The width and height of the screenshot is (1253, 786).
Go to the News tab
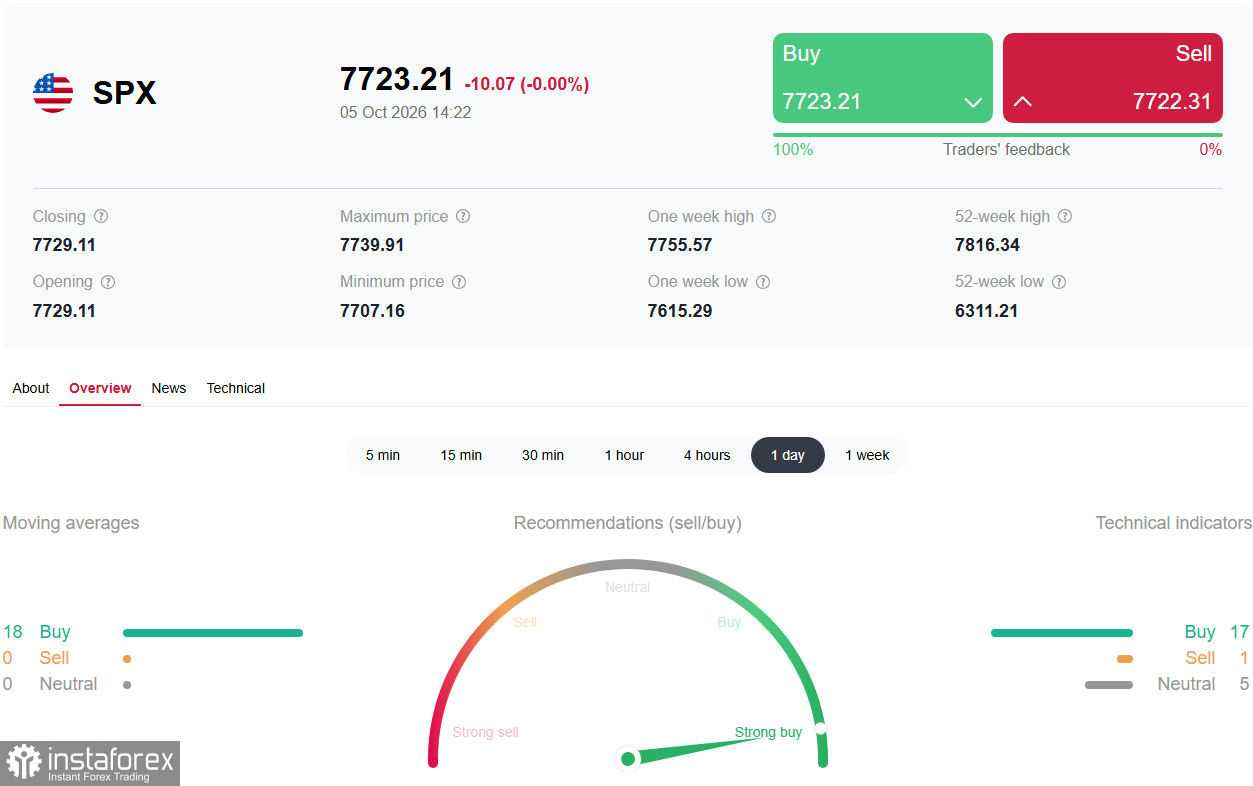[169, 388]
